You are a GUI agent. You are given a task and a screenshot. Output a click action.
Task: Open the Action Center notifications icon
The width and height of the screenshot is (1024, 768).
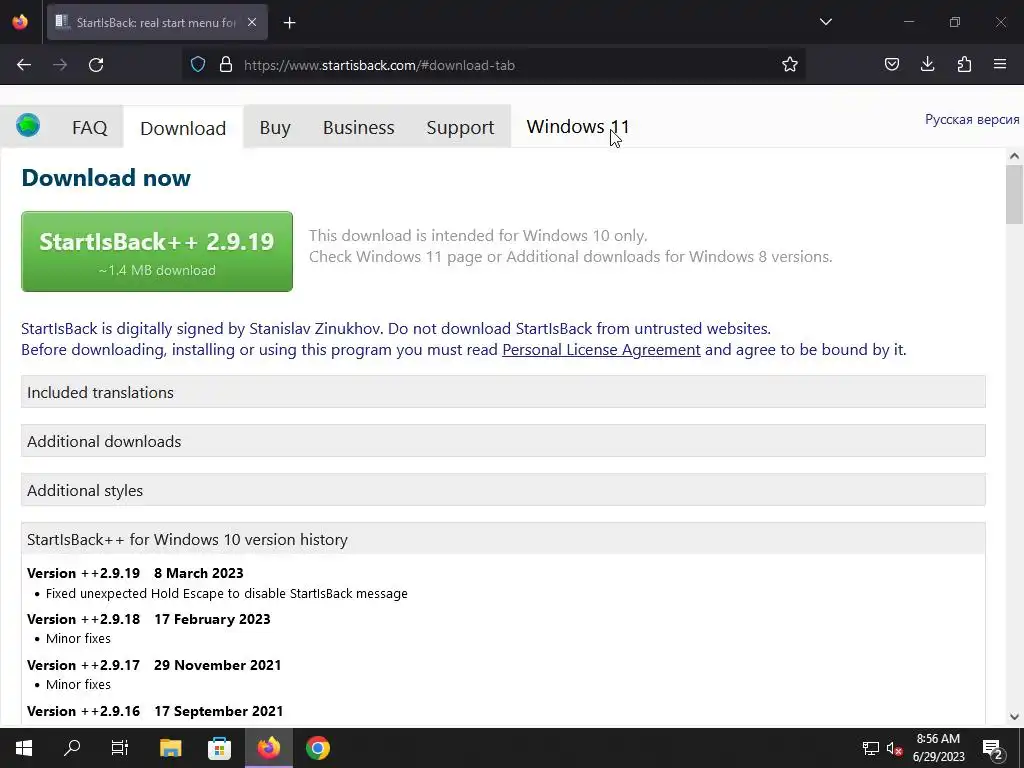pyautogui.click(x=993, y=748)
